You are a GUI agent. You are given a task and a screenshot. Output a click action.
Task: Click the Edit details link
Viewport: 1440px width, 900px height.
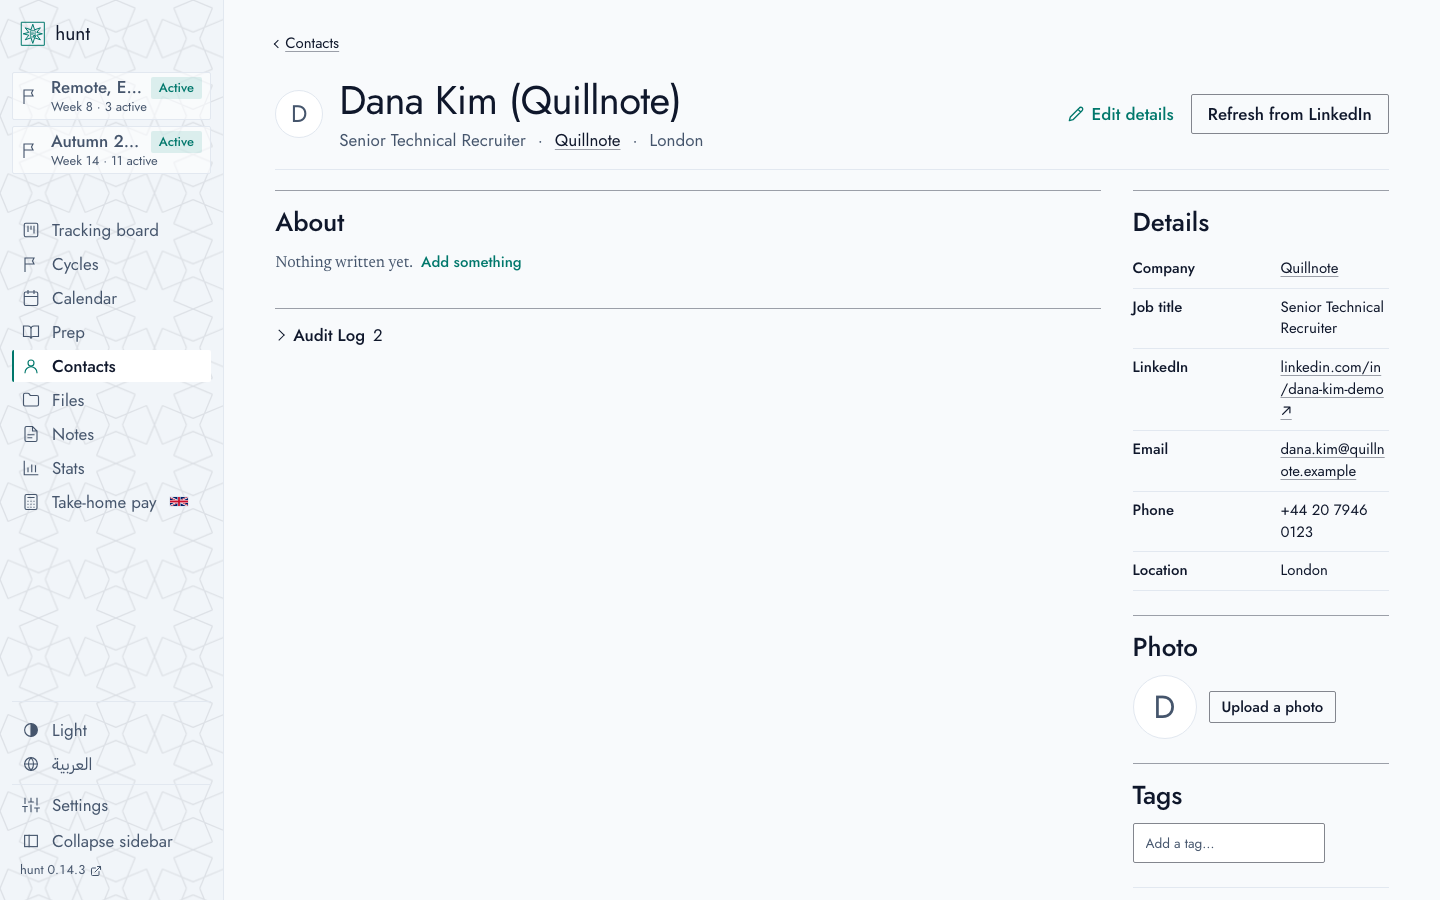pyautogui.click(x=1121, y=114)
